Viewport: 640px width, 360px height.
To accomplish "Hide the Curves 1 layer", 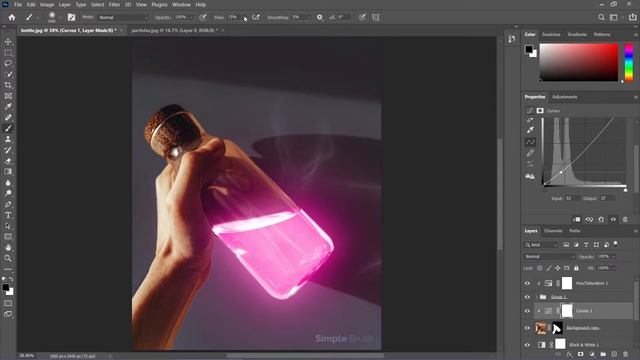I will pyautogui.click(x=527, y=311).
